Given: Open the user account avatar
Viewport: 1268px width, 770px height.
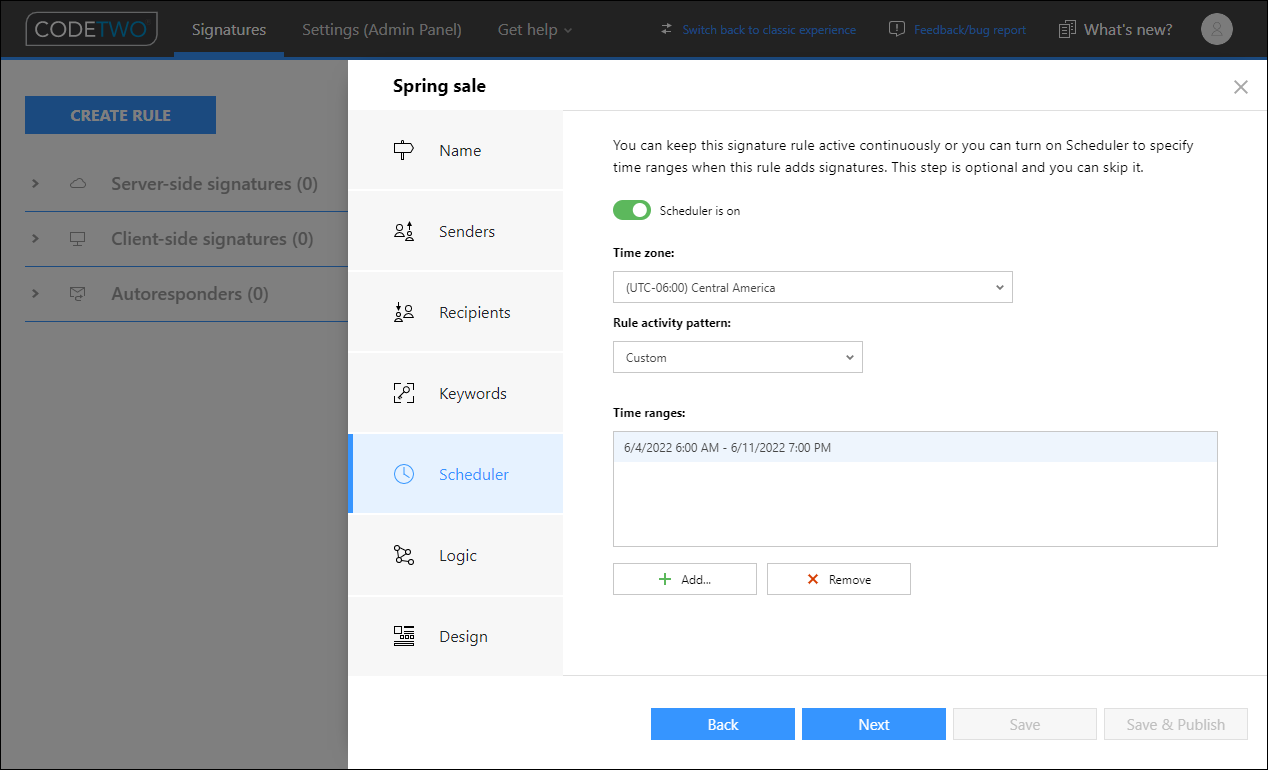Looking at the screenshot, I should tap(1217, 29).
